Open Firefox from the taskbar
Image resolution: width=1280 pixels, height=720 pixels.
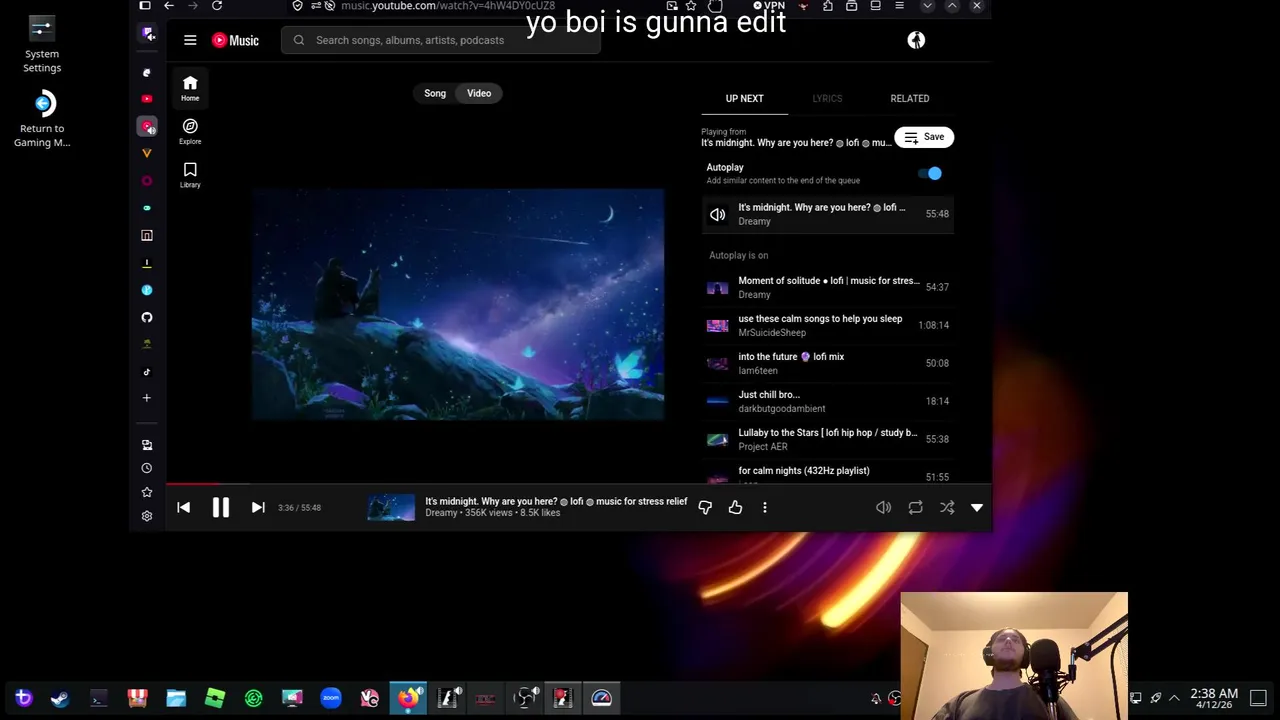[409, 698]
